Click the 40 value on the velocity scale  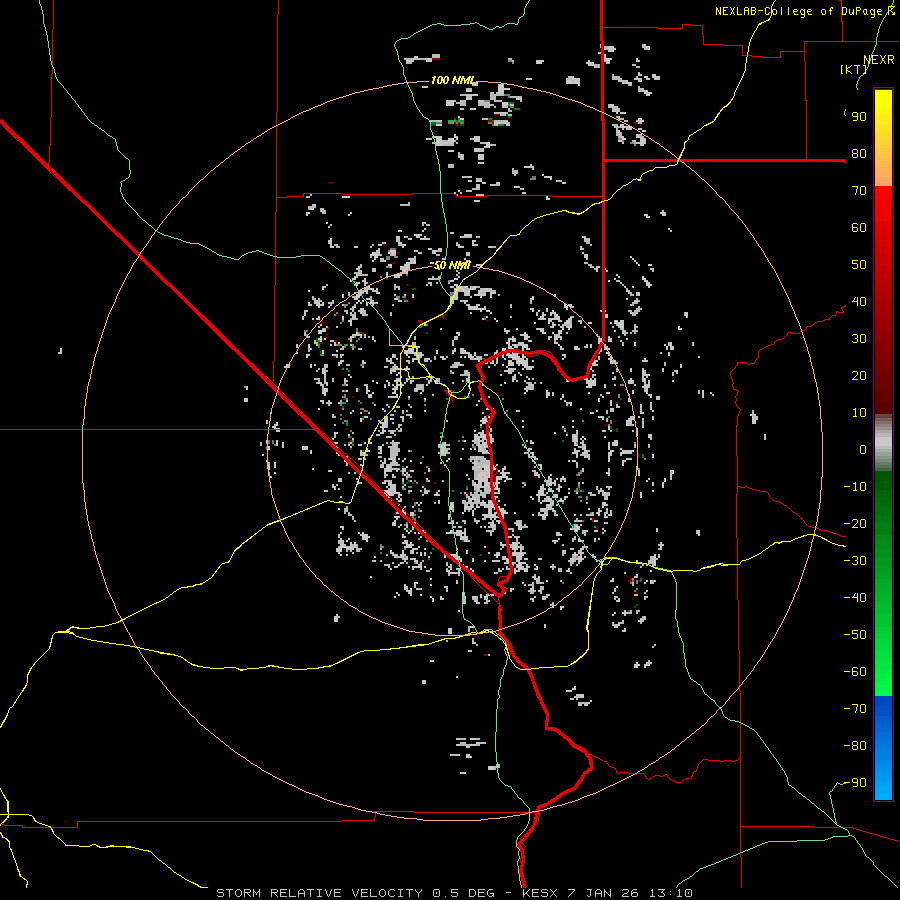click(859, 302)
